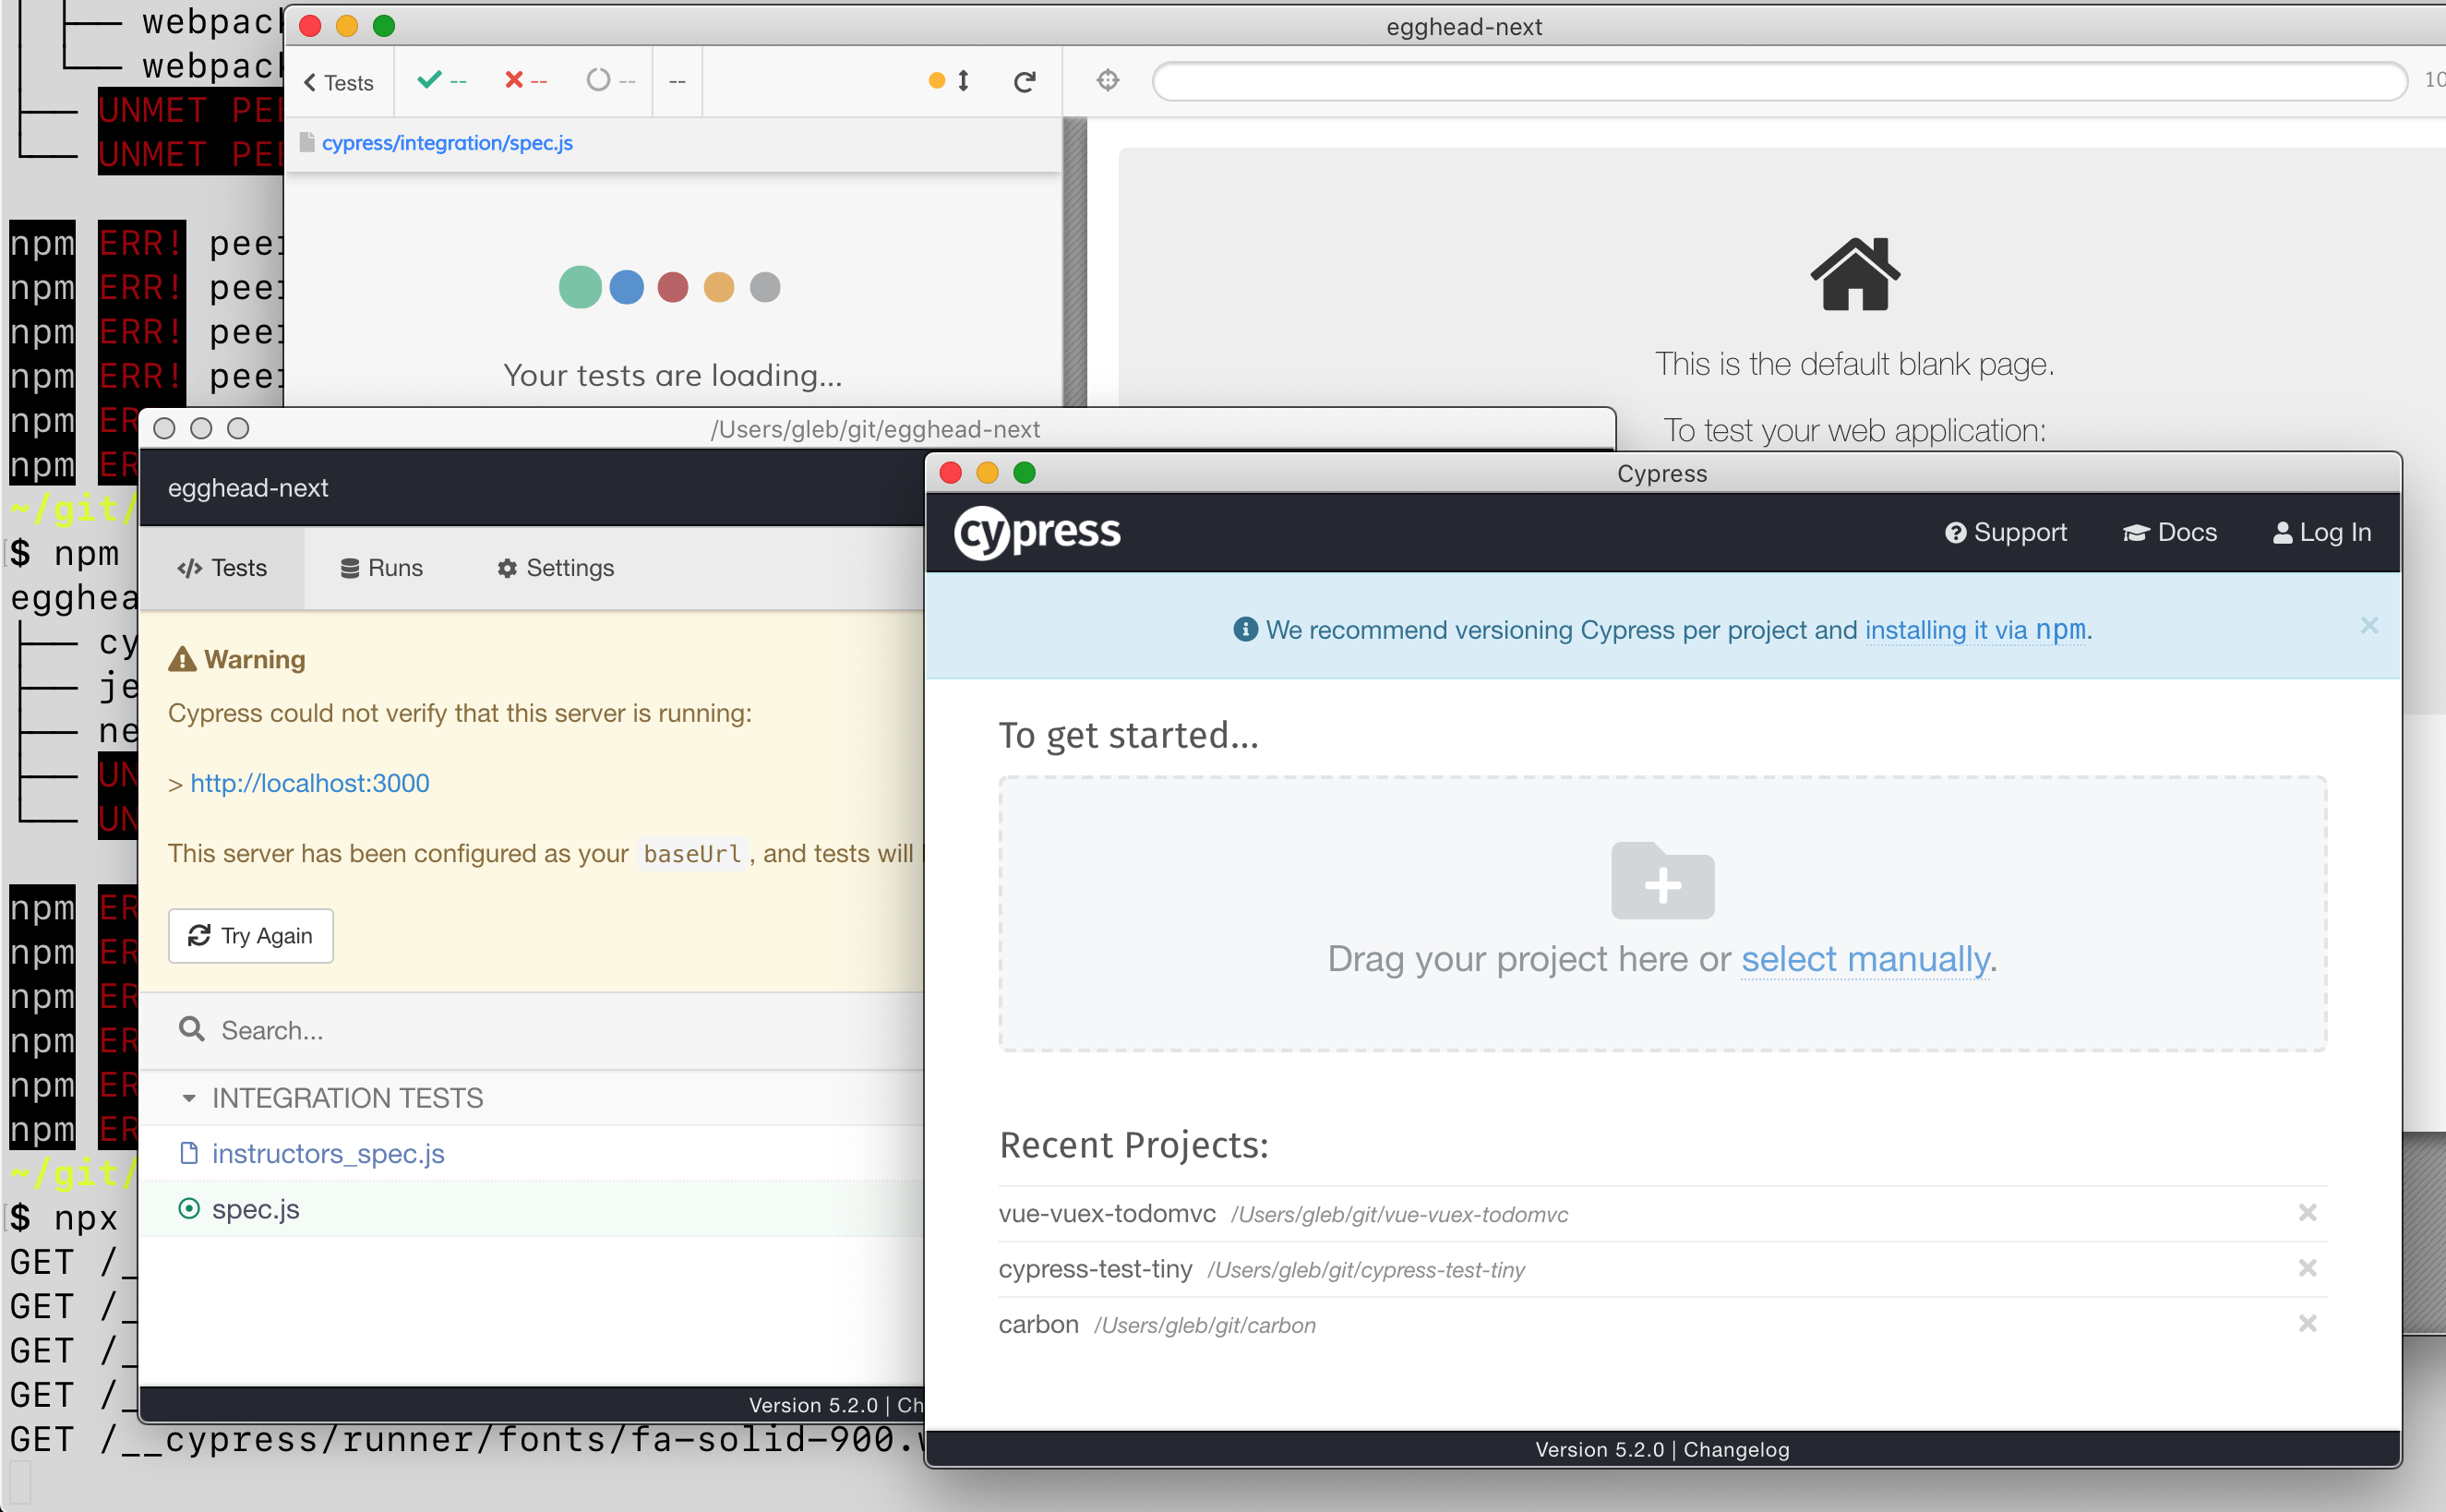
Task: Open the Settings tab
Action: pyautogui.click(x=554, y=568)
